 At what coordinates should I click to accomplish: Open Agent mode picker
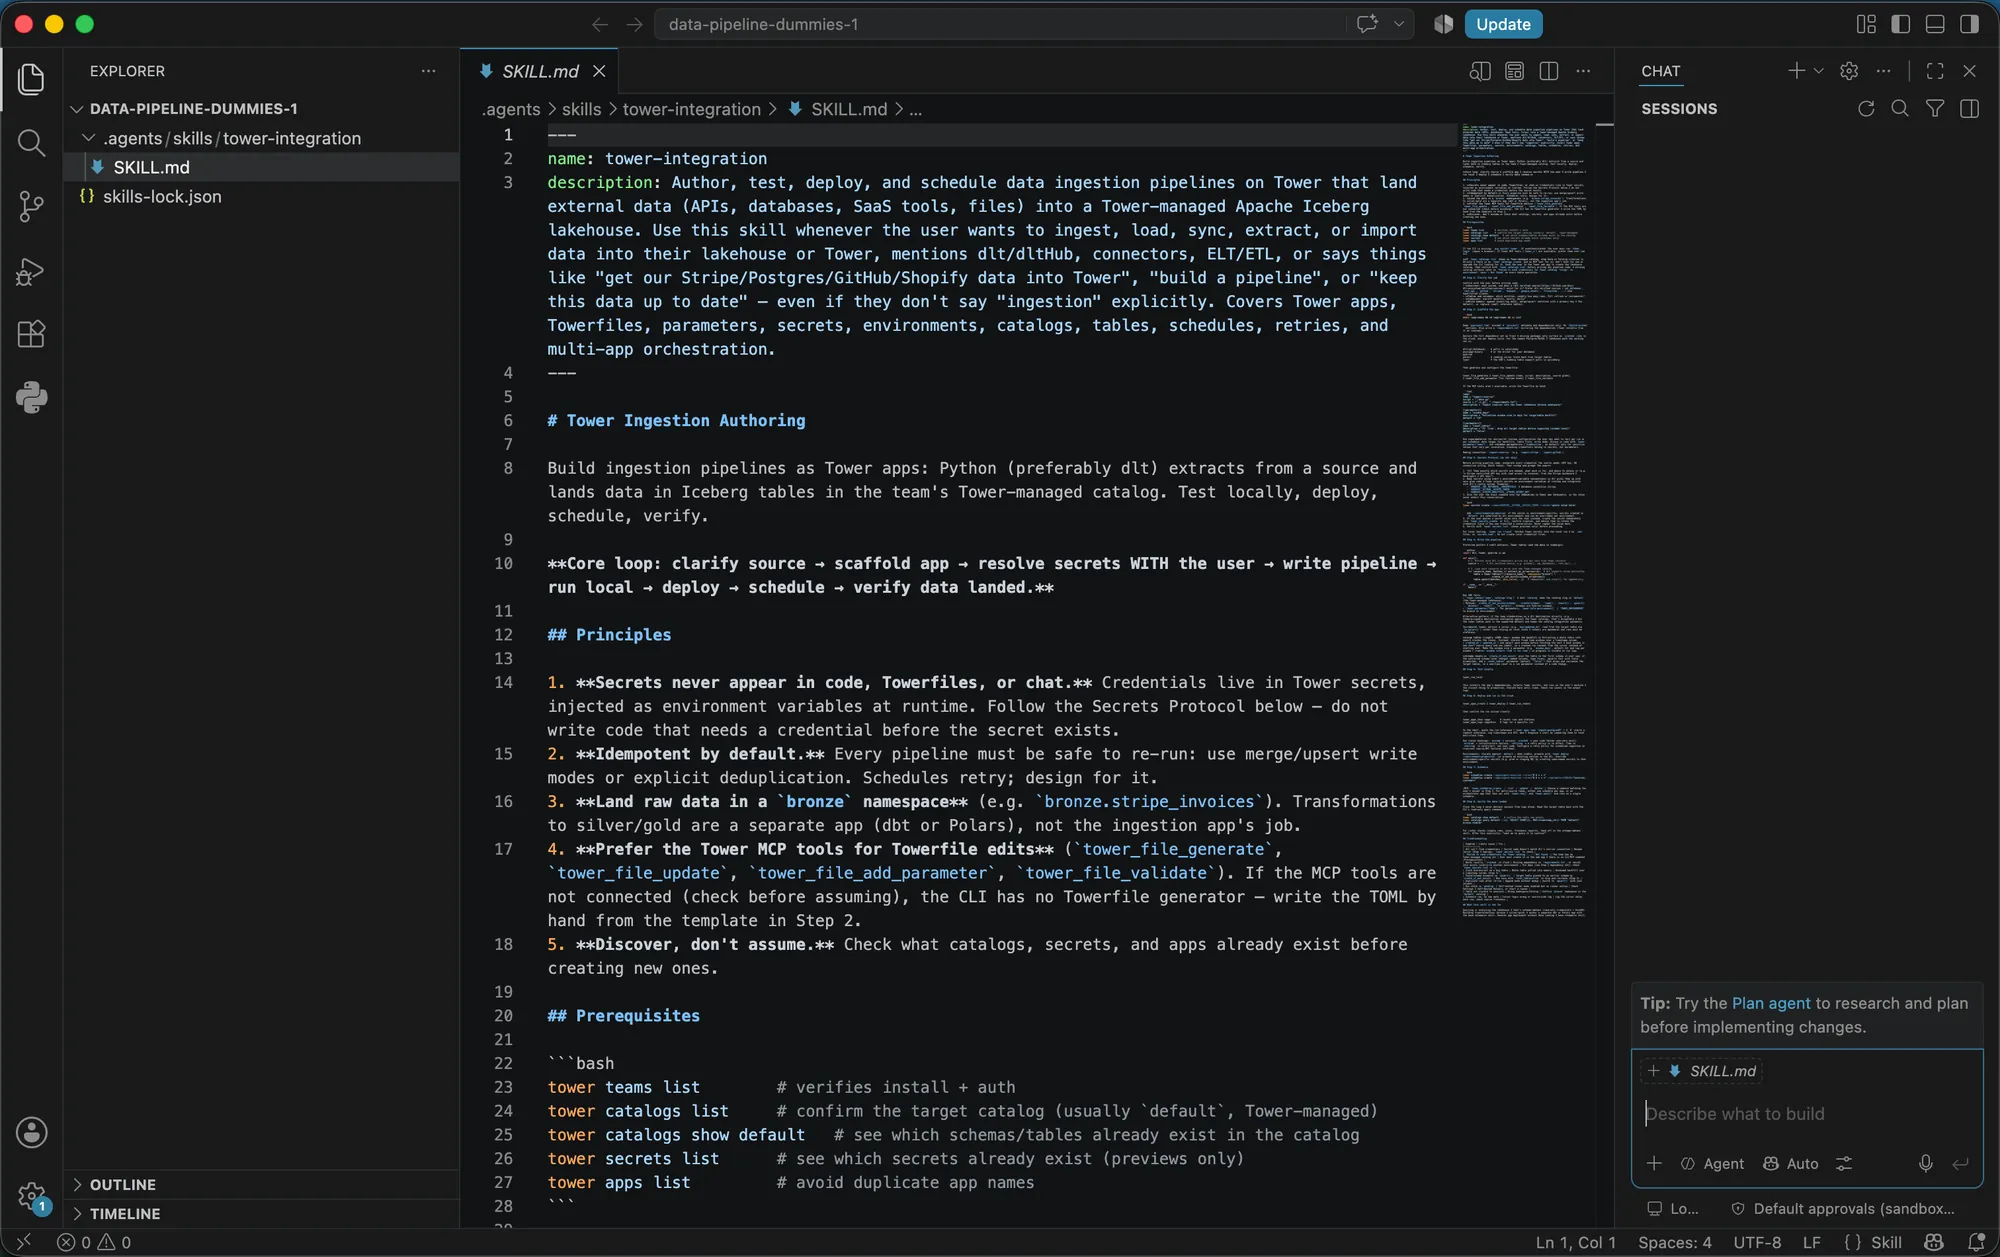click(x=1712, y=1163)
